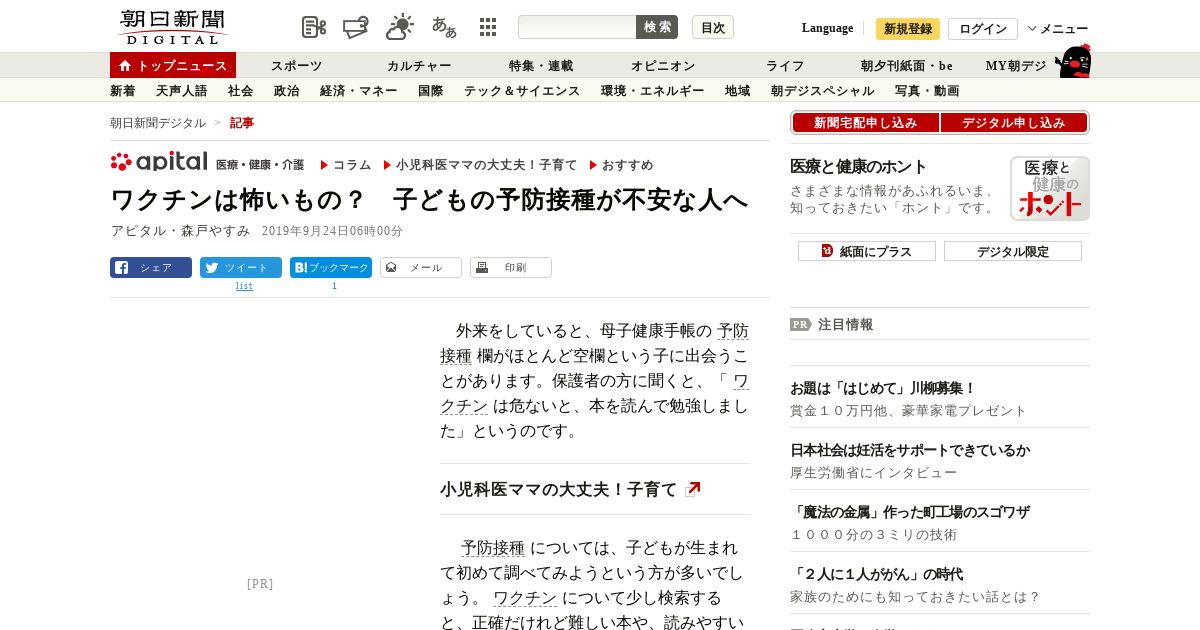1200x630 pixels.
Task: Open the スポーツ tab
Action: [297, 66]
